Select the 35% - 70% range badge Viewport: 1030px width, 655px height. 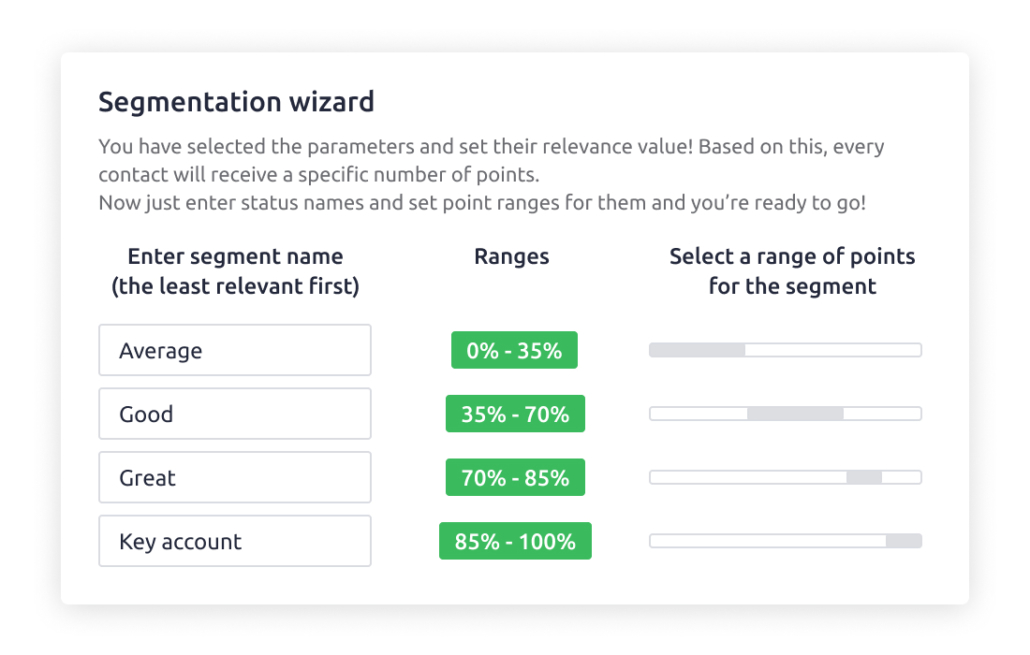click(514, 414)
